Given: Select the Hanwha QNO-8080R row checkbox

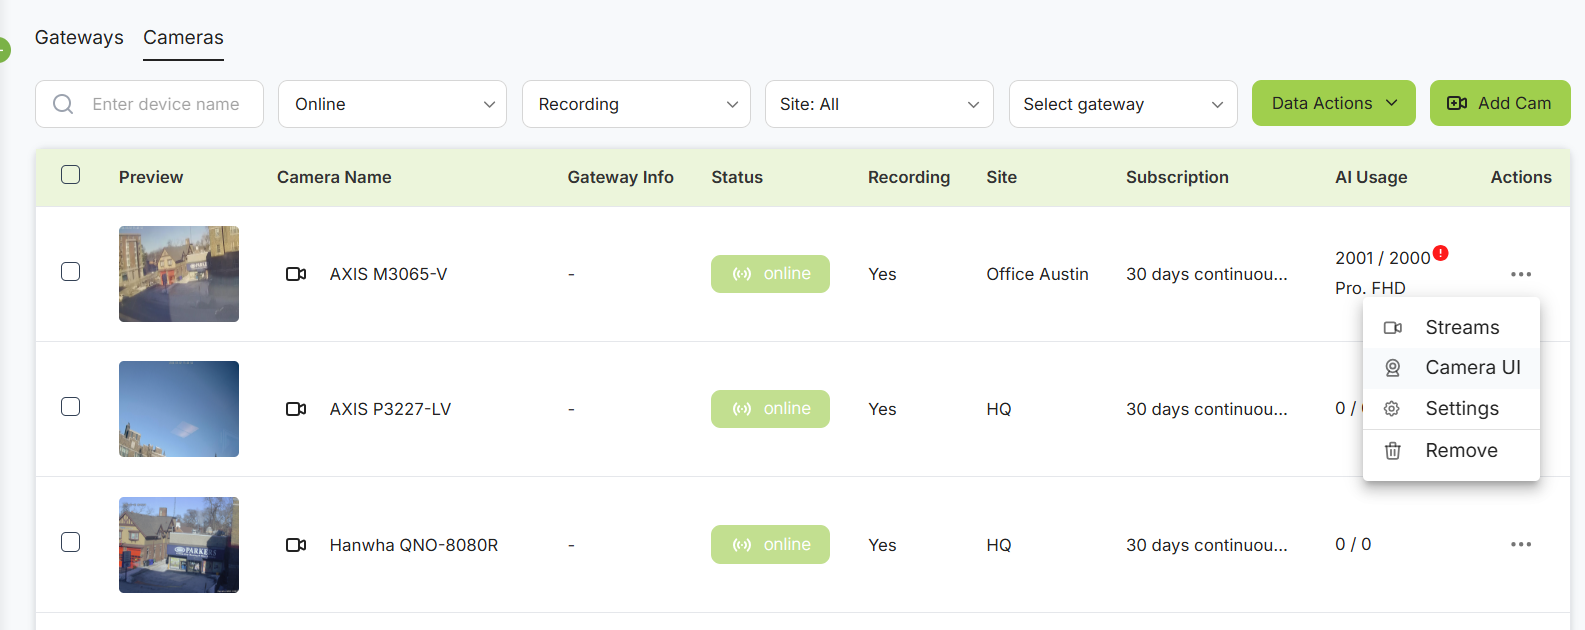Looking at the screenshot, I should (70, 542).
